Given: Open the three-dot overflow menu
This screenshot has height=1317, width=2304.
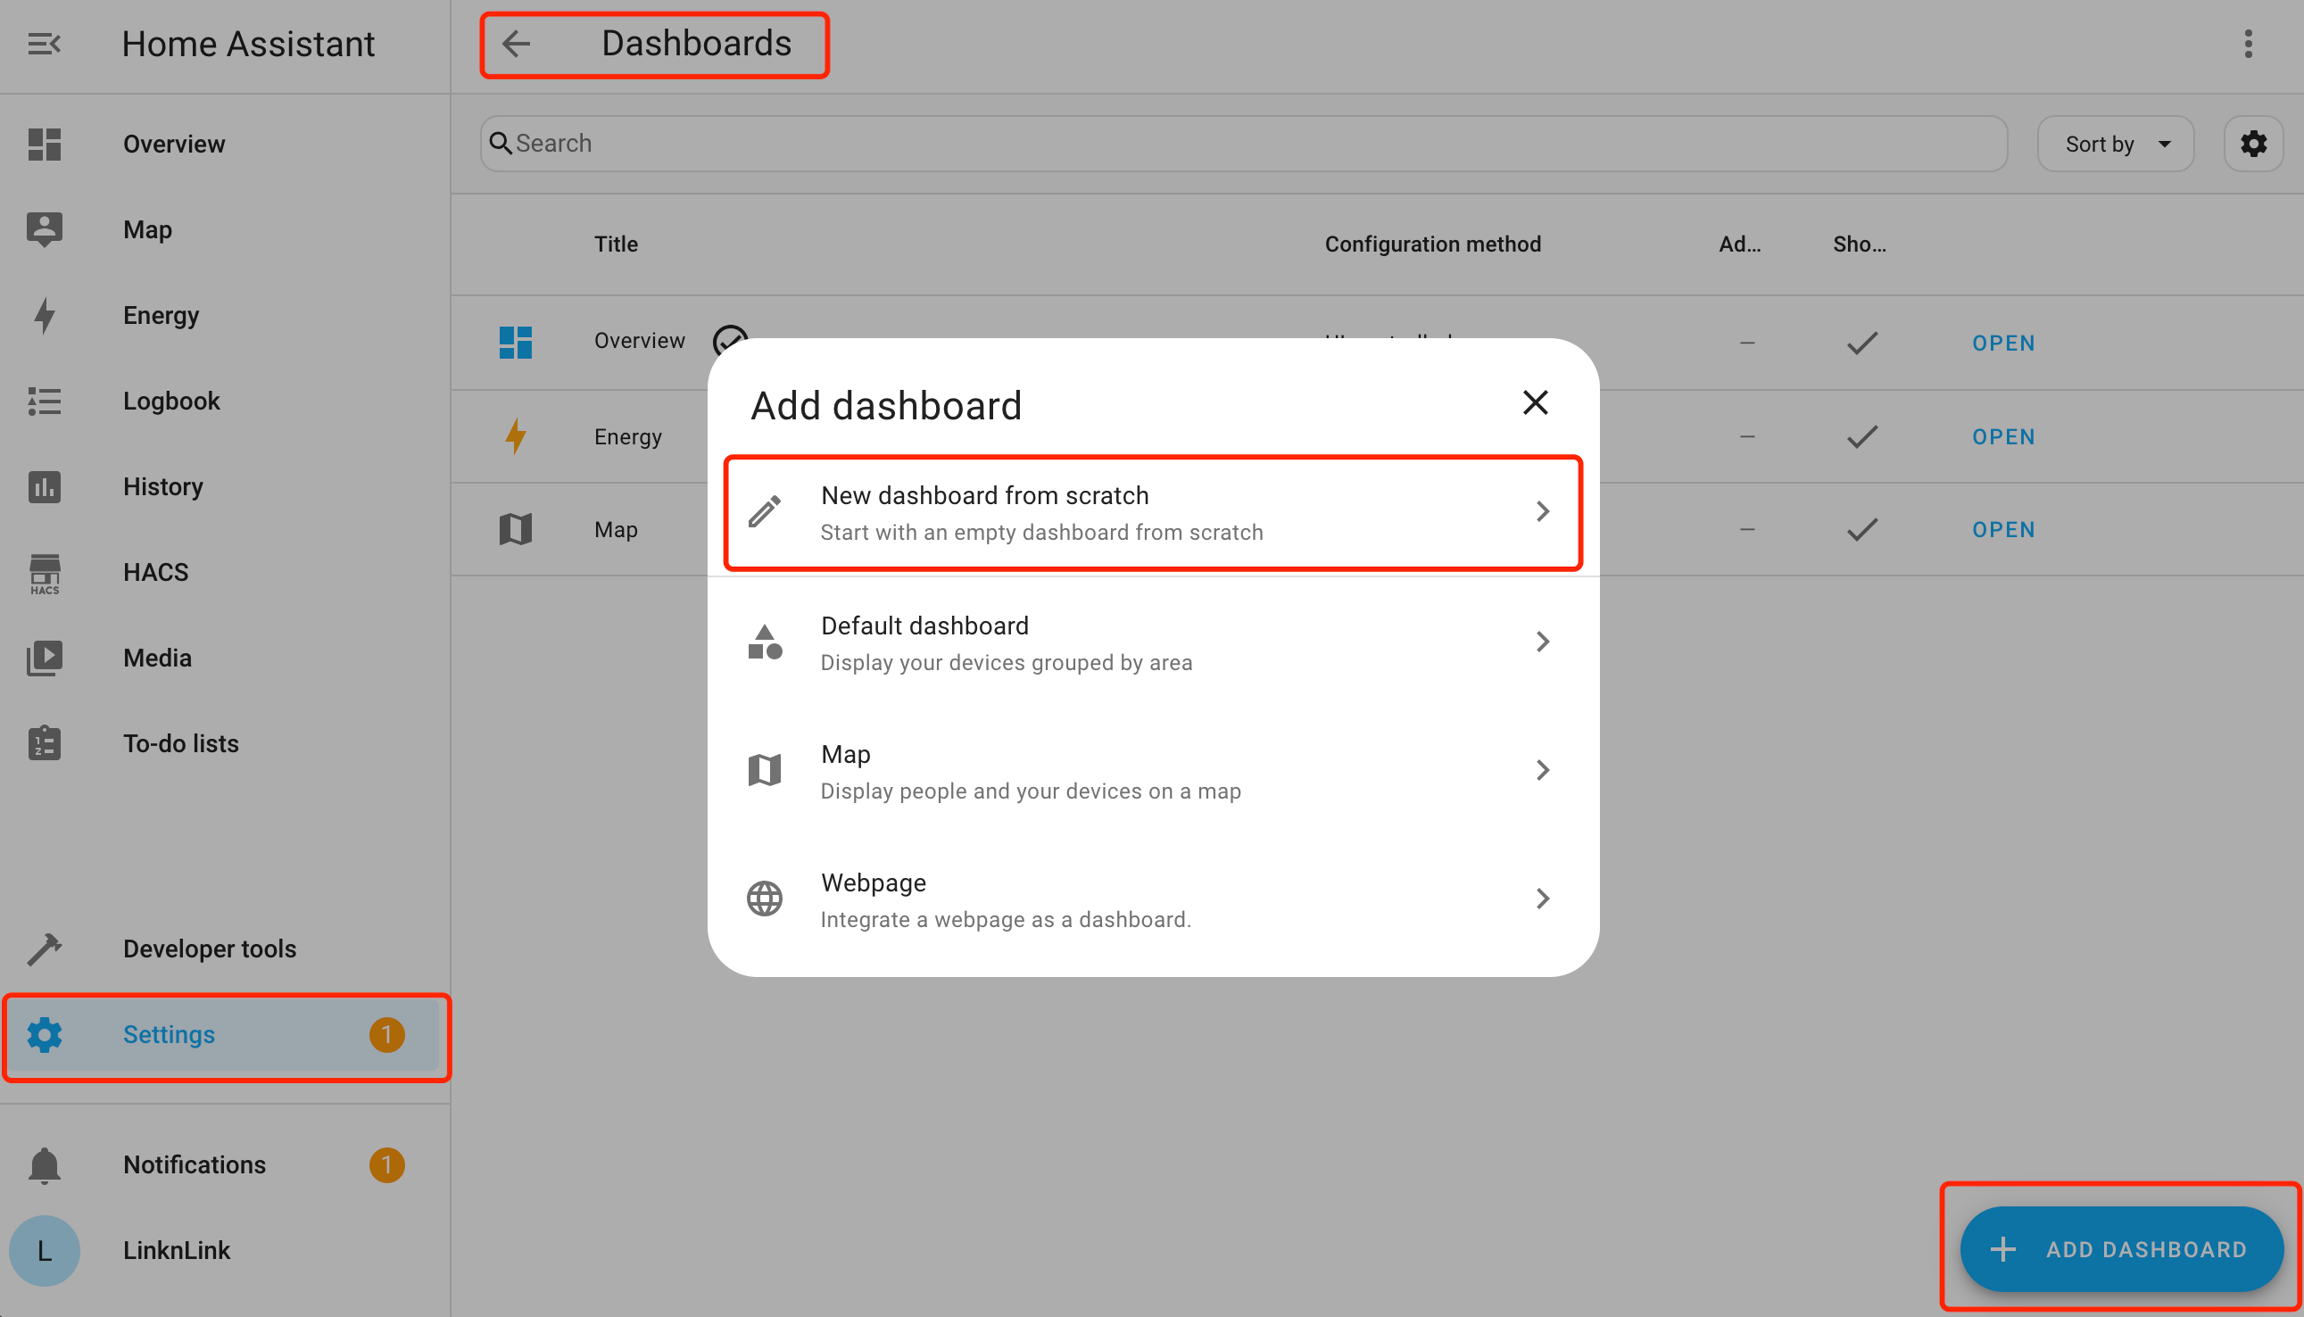Looking at the screenshot, I should click(x=2248, y=44).
